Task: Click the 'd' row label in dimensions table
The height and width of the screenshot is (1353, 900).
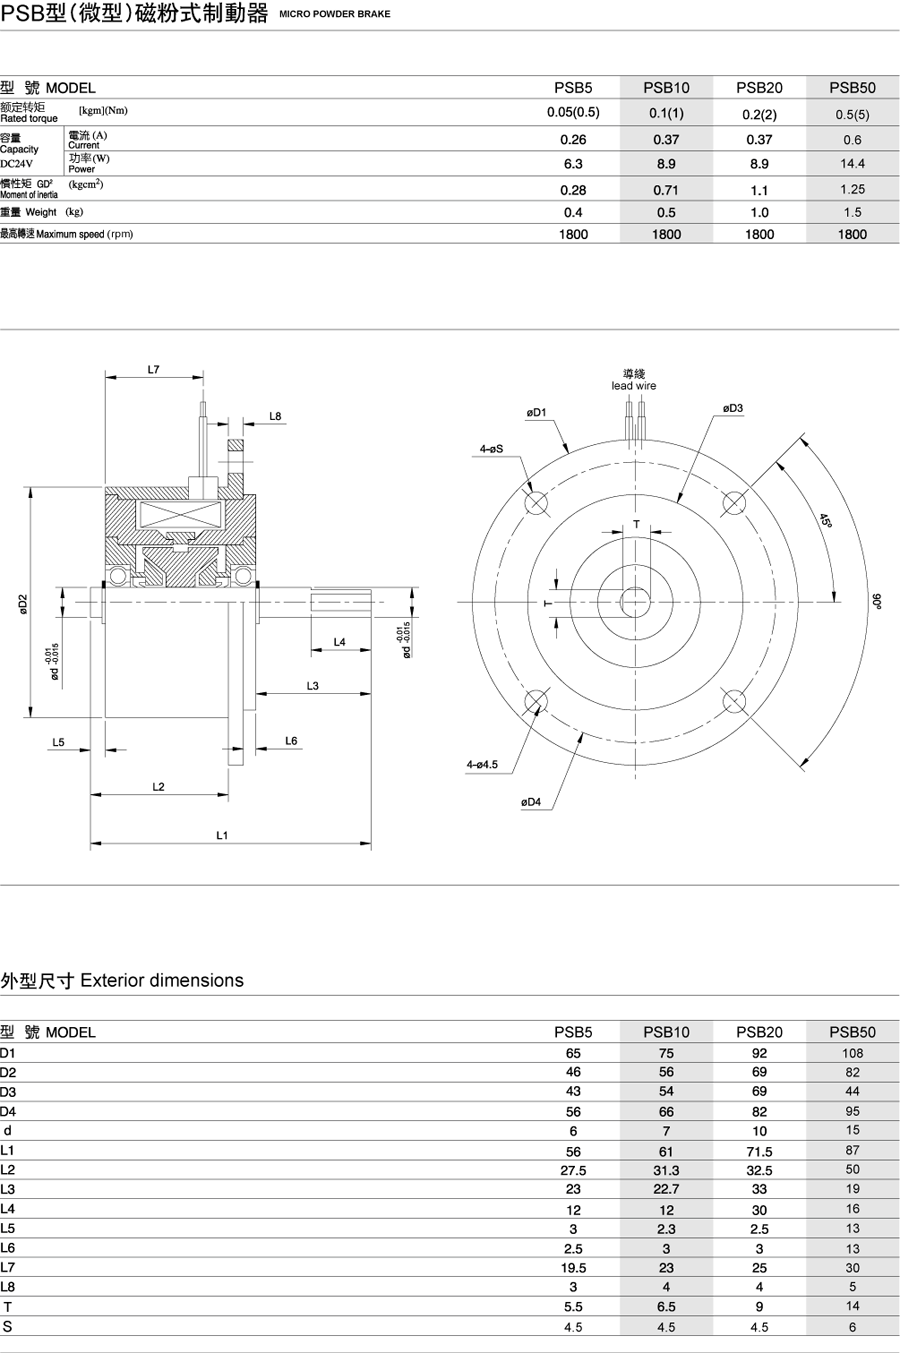Action: click(x=8, y=1130)
